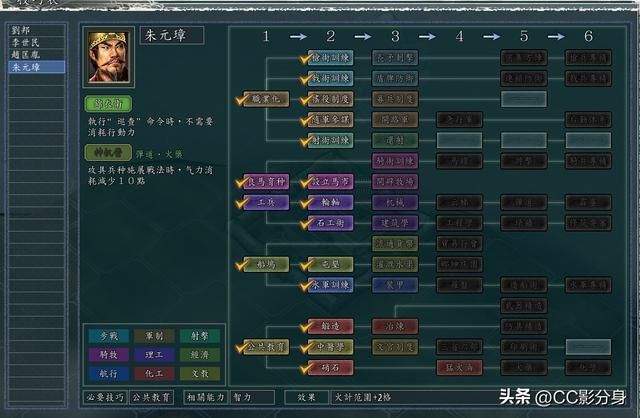The image size is (640, 418).
Task: Select the teal node right of 槍術訓練
Action: (x=395, y=58)
